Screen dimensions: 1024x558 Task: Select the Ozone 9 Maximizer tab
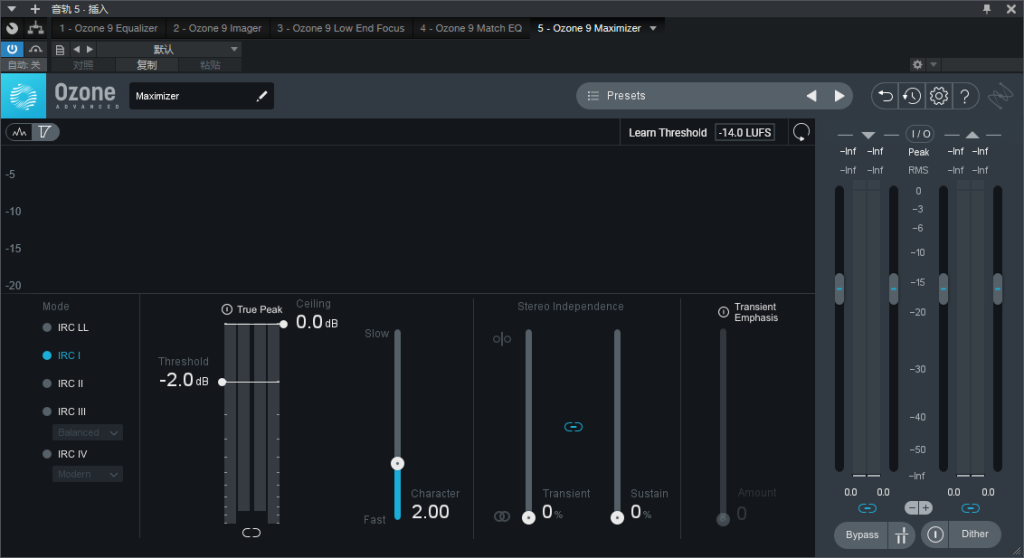[x=589, y=28]
